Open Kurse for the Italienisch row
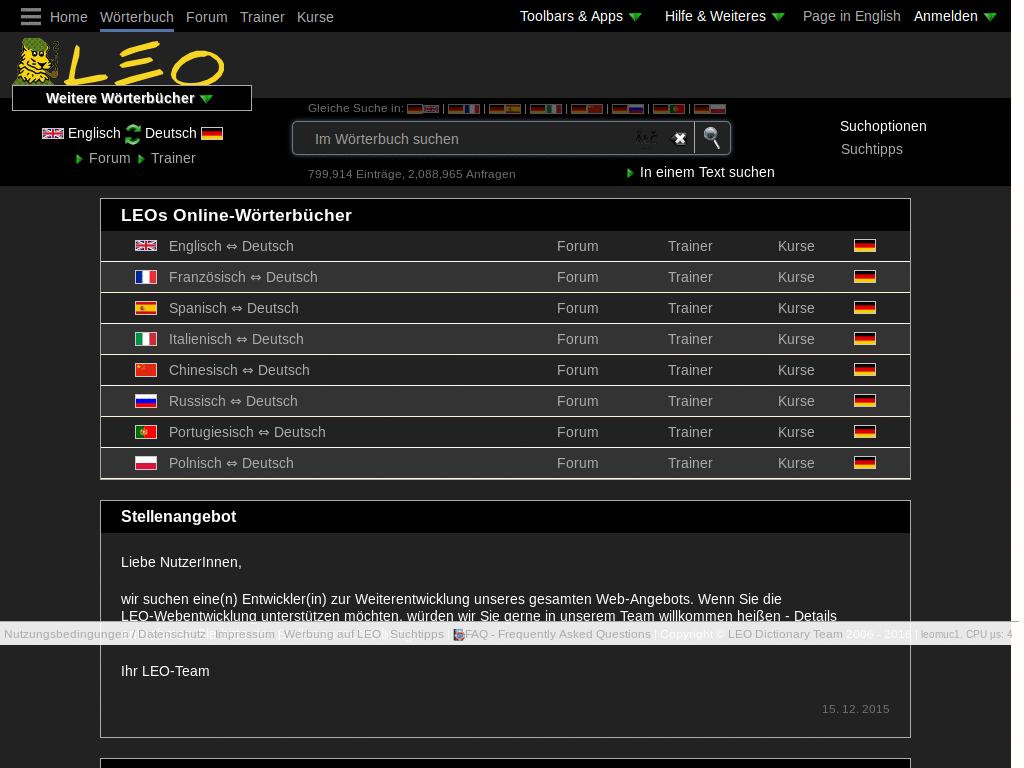 point(796,339)
